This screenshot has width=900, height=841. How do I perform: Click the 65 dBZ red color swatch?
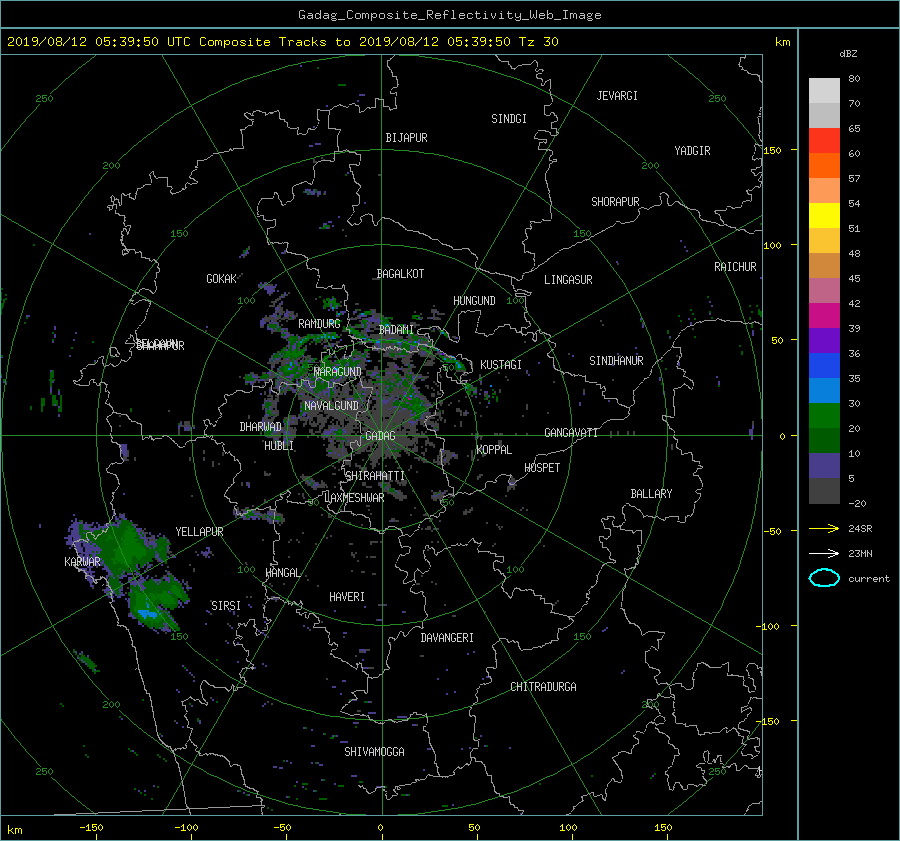tap(824, 140)
